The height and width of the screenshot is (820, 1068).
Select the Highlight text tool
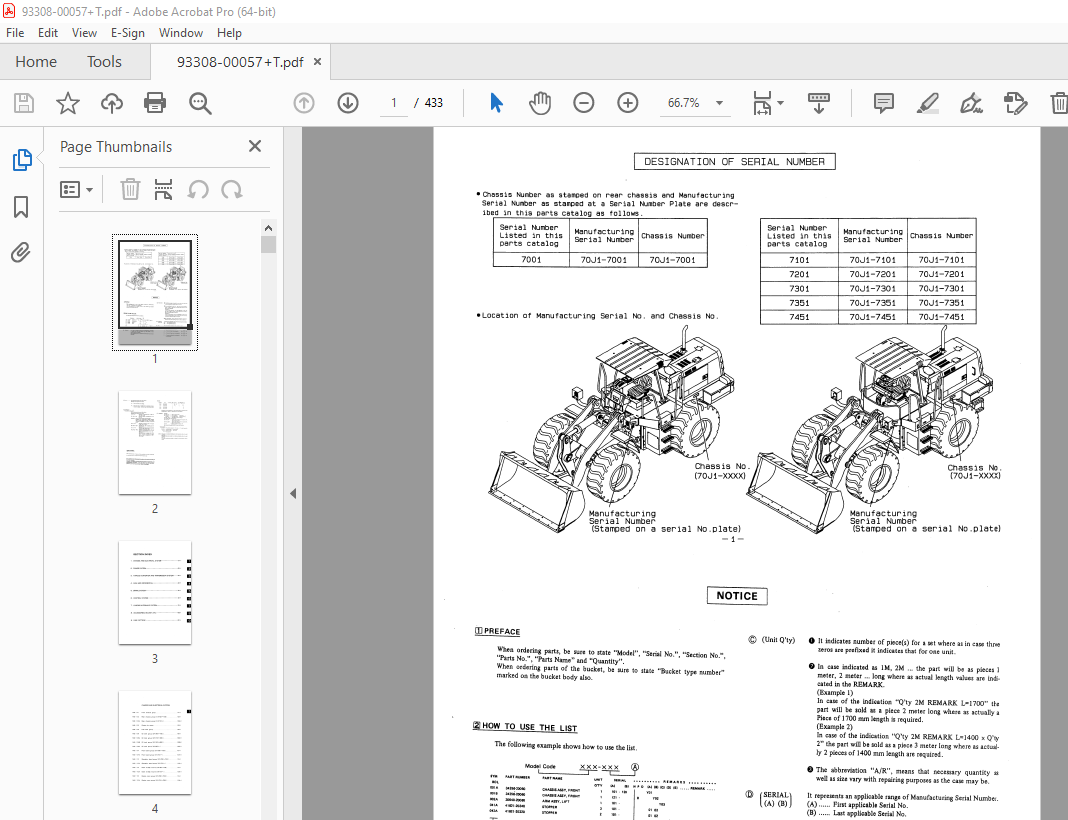(927, 103)
